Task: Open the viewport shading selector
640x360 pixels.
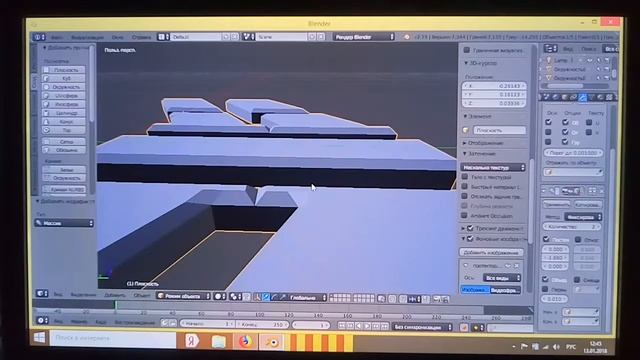Action: (x=220, y=296)
